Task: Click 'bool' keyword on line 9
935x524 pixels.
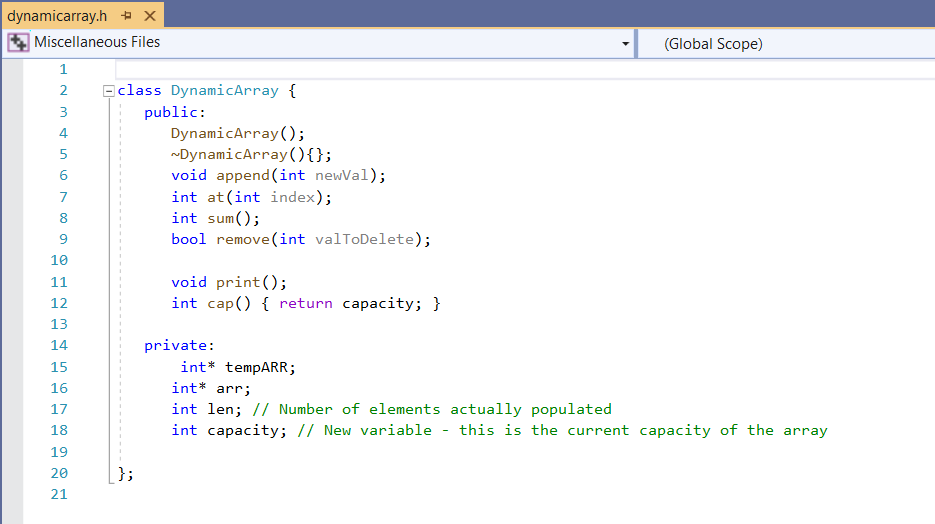Action: tap(188, 239)
